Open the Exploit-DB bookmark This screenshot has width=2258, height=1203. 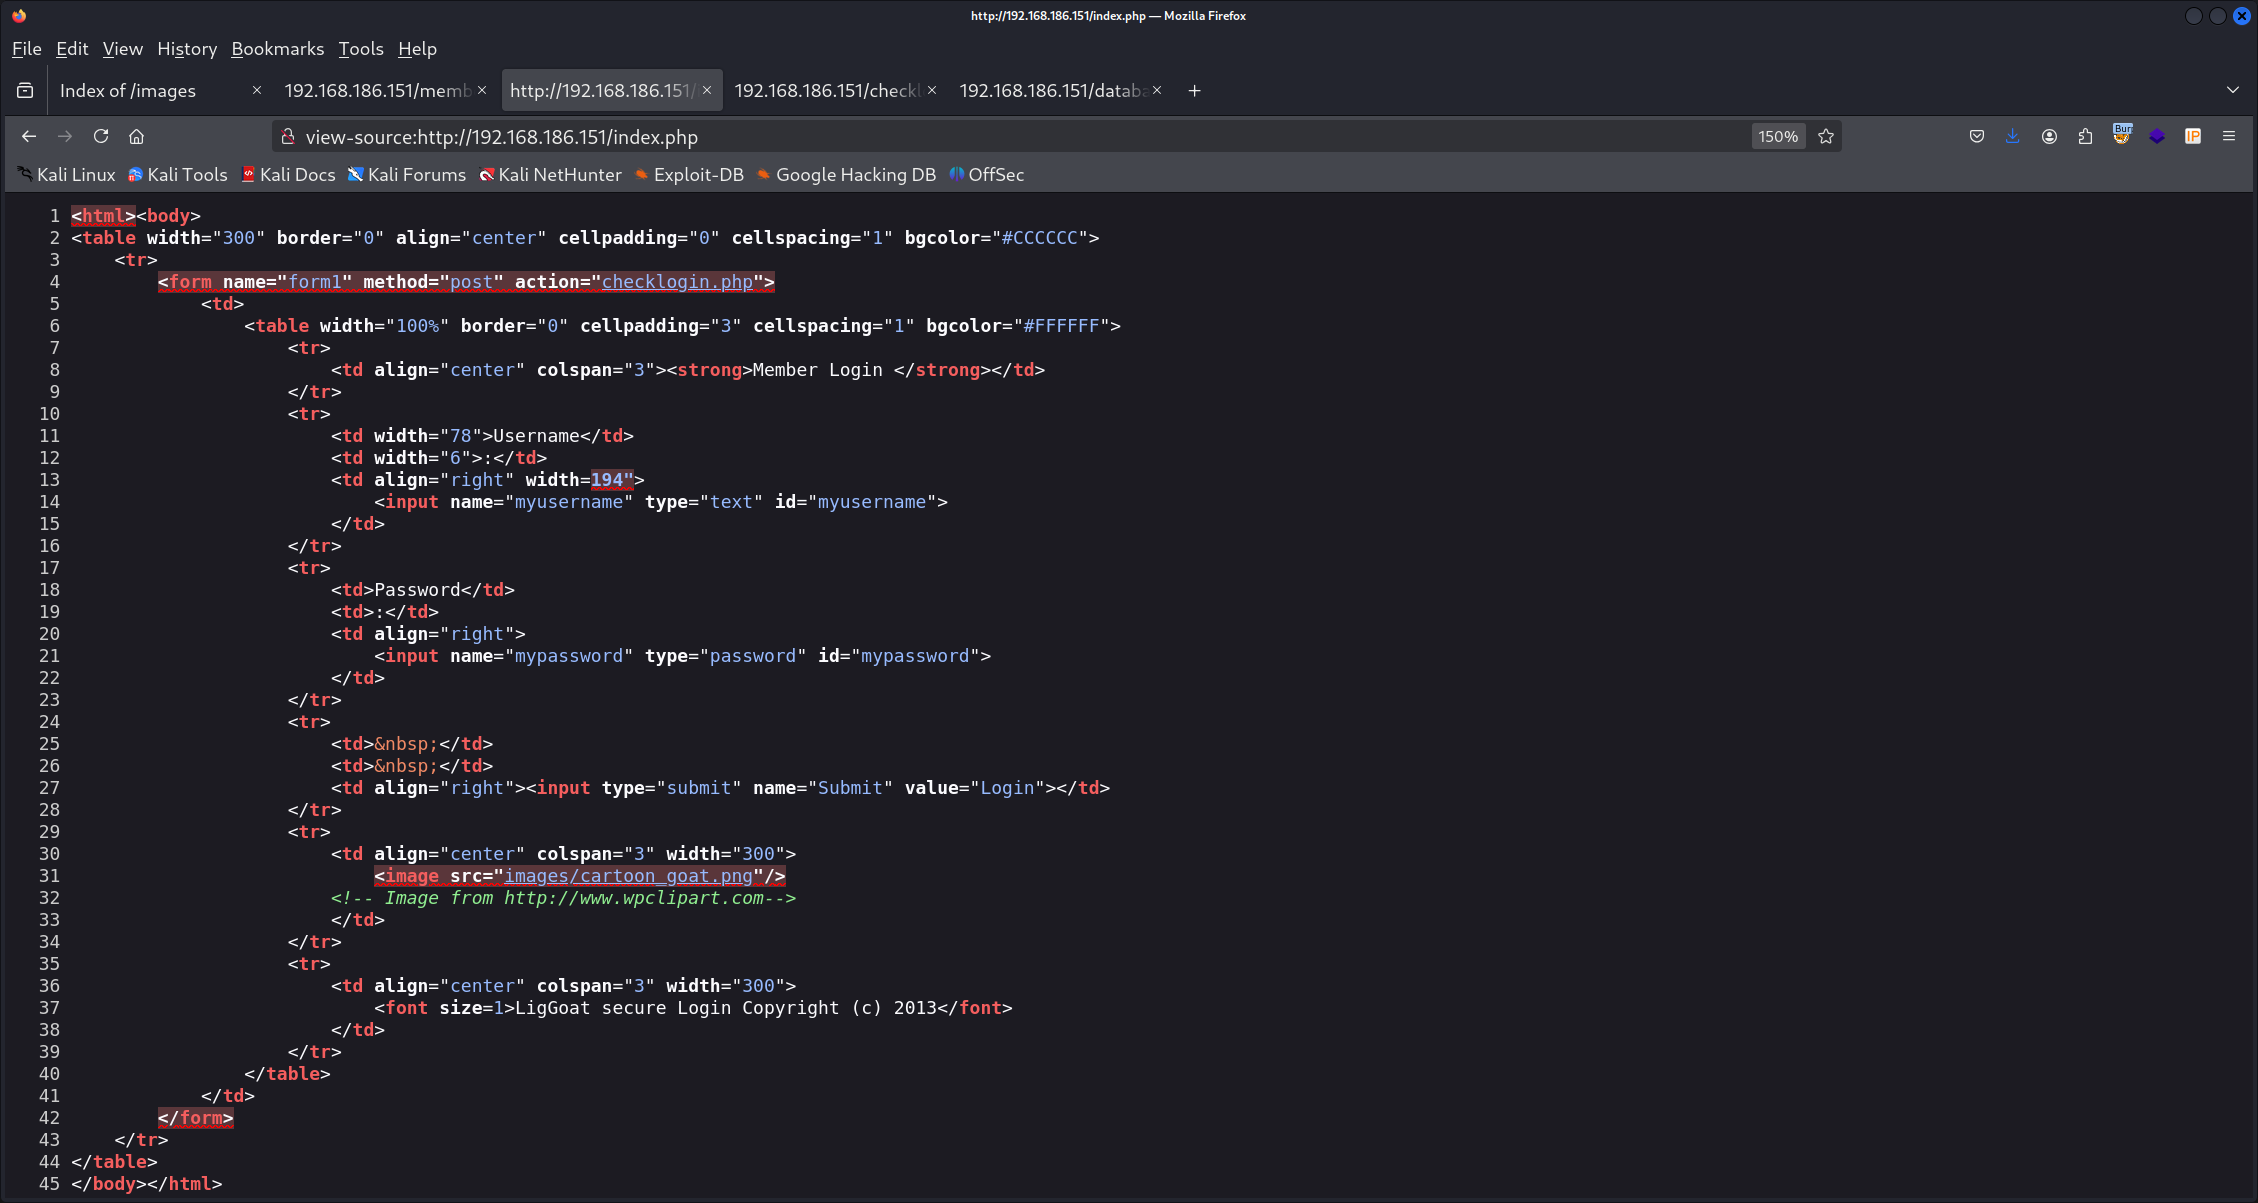689,175
